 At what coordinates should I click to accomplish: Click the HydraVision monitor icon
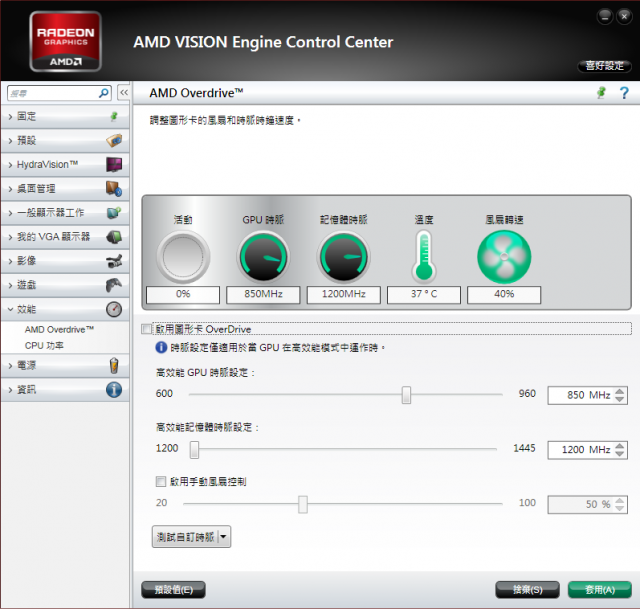coord(114,164)
